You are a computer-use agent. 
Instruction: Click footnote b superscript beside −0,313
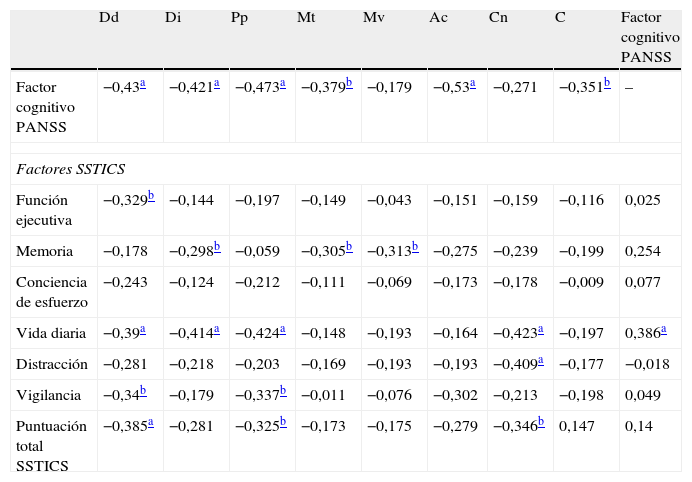point(414,246)
